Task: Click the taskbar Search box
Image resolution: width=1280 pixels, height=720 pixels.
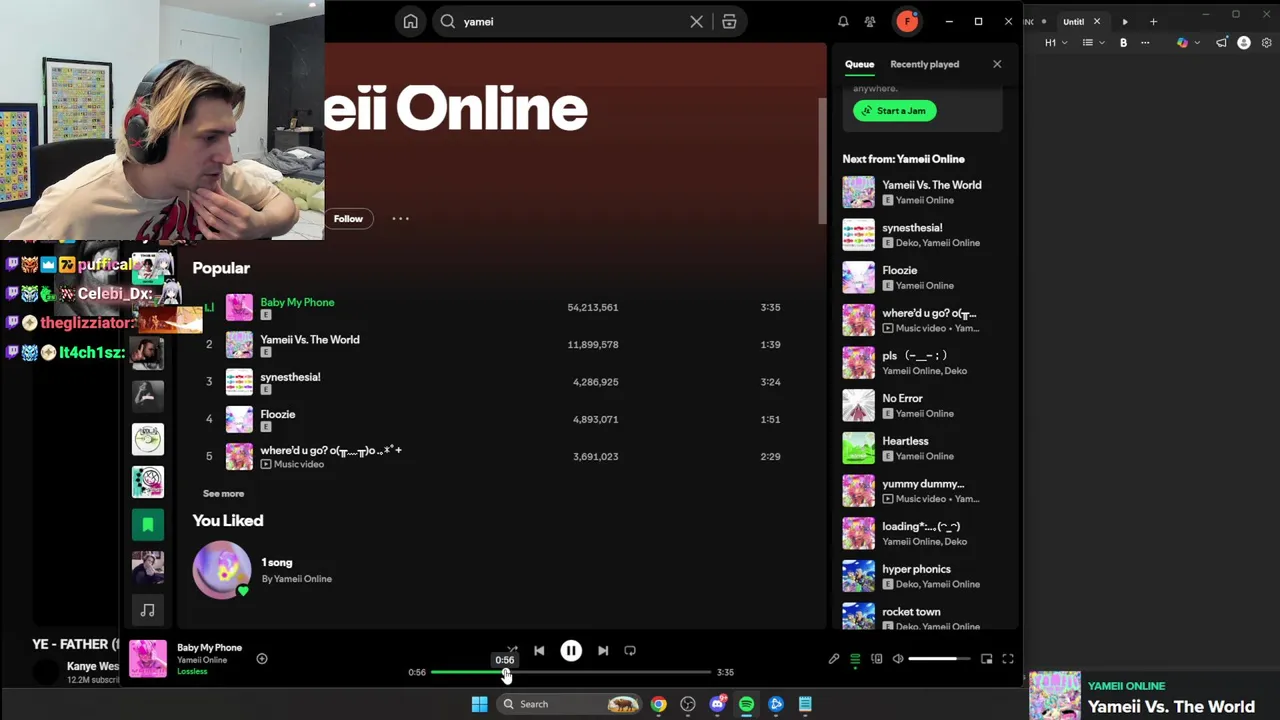Action: (569, 704)
